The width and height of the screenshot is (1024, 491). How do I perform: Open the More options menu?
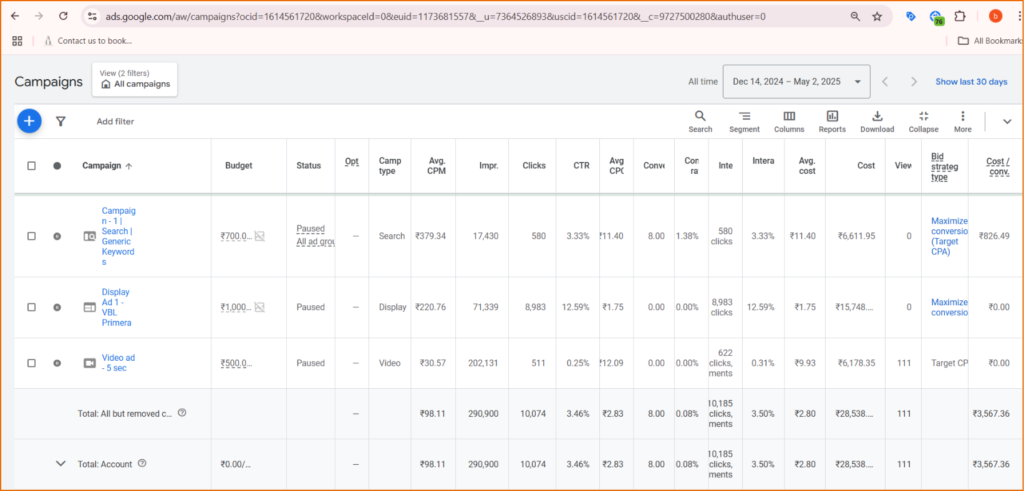point(962,121)
